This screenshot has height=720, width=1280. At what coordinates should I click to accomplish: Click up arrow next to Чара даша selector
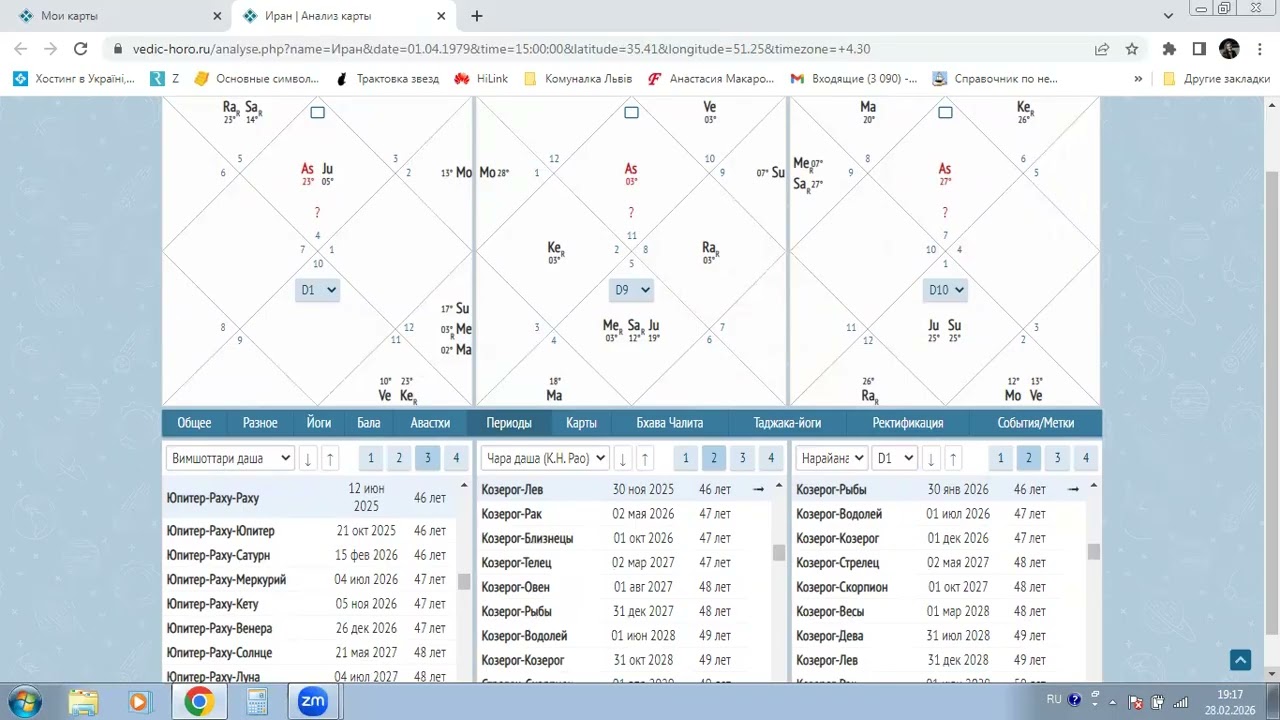coord(645,459)
